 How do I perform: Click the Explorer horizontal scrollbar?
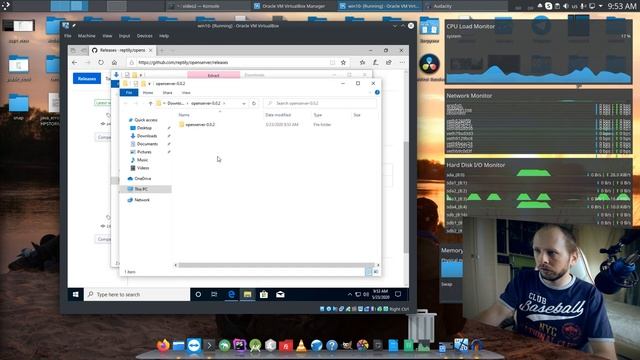coord(276,265)
